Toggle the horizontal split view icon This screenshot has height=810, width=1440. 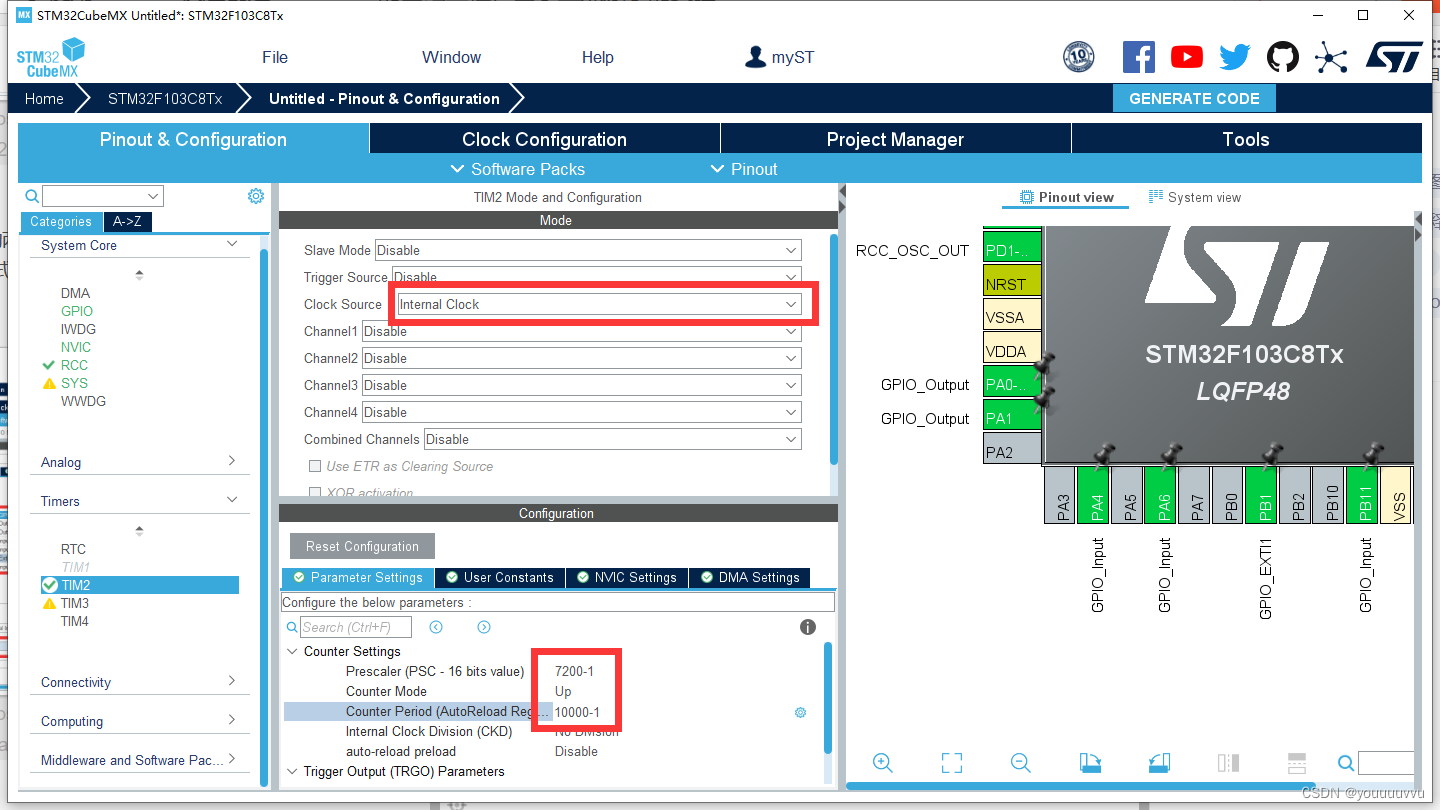(1296, 763)
